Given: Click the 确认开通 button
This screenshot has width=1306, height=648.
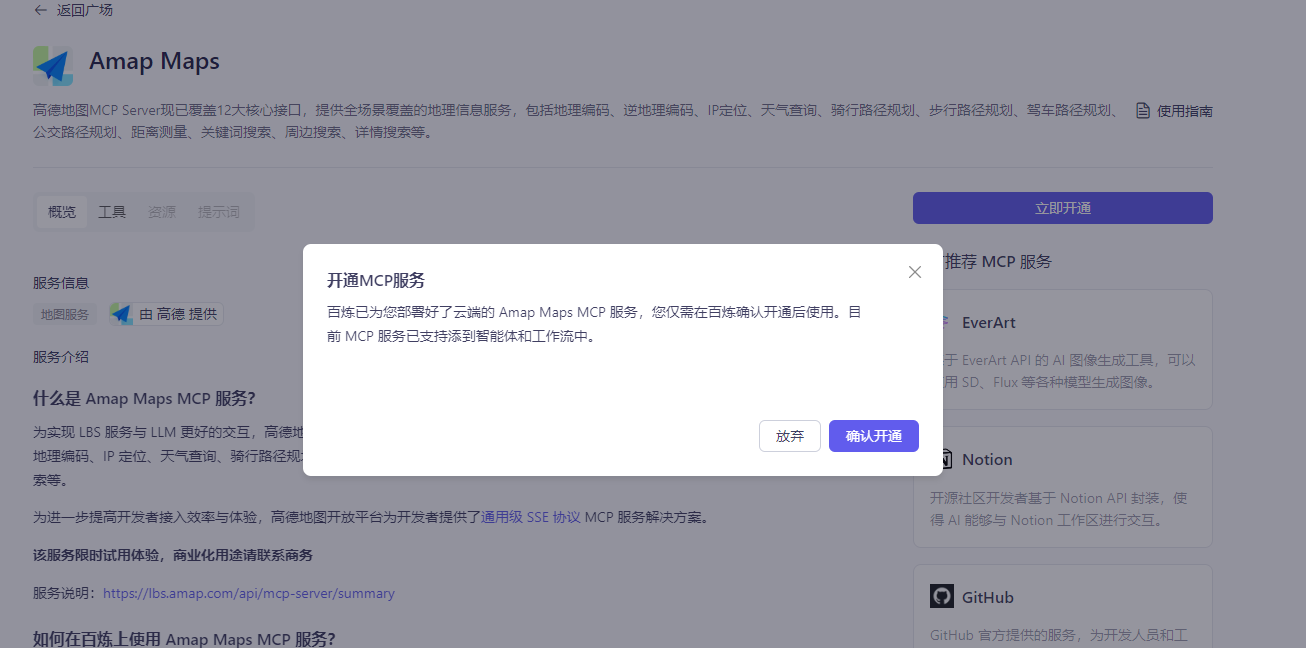Looking at the screenshot, I should click(x=873, y=436).
